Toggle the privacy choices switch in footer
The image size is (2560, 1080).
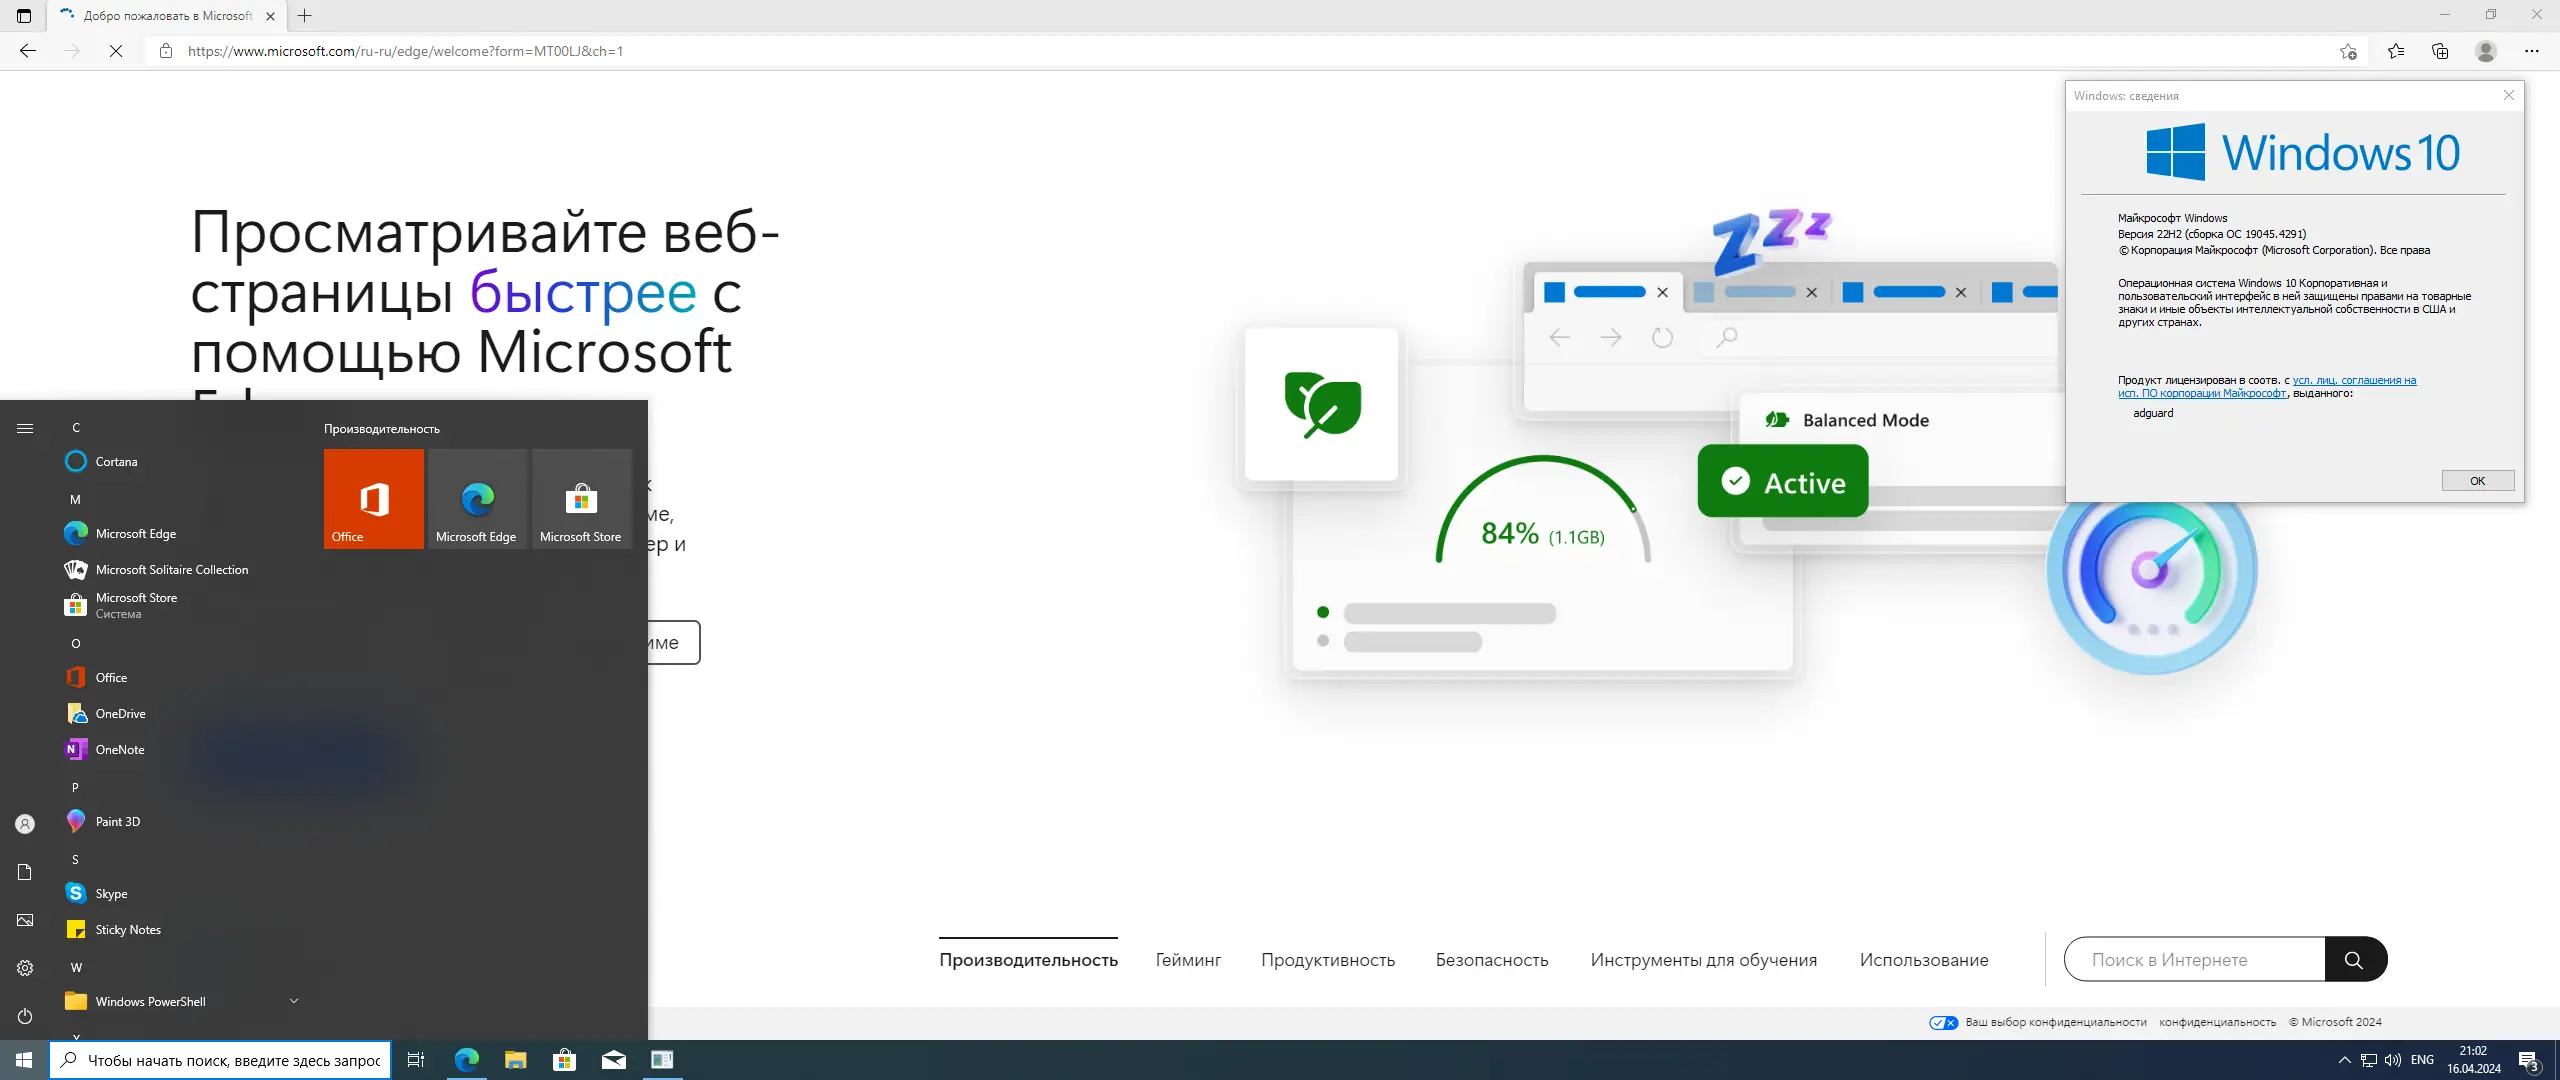(x=1943, y=1022)
